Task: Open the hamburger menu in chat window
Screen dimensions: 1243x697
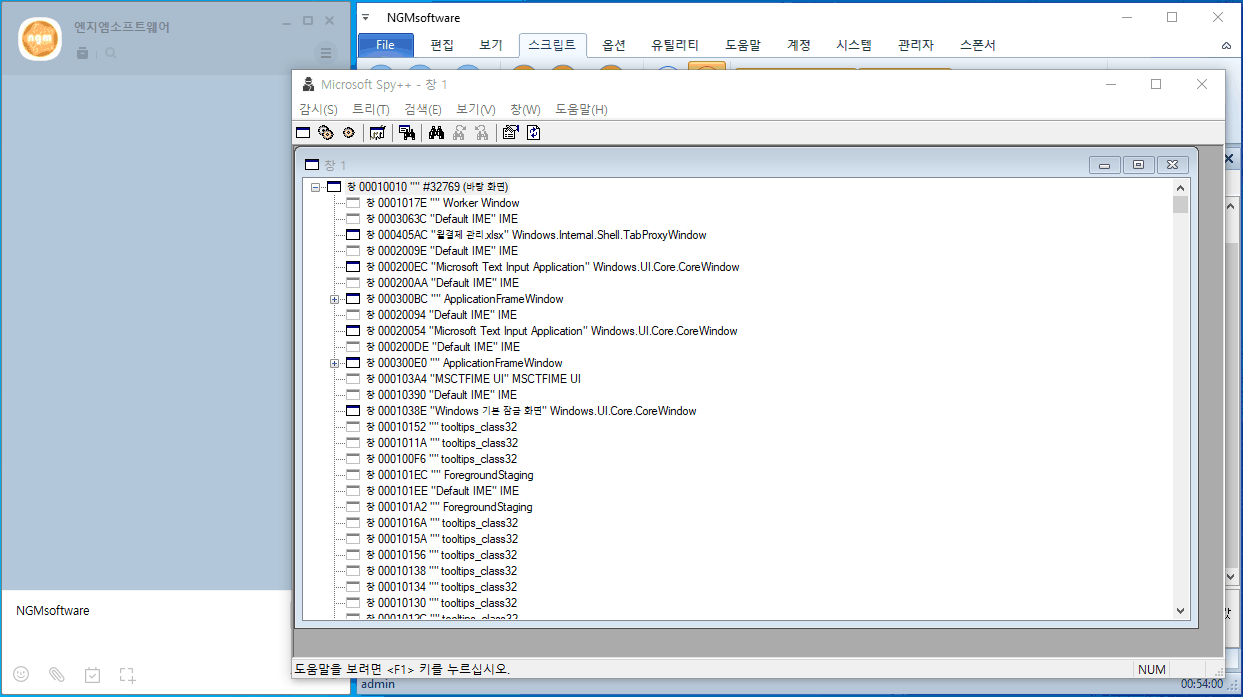Action: (326, 53)
